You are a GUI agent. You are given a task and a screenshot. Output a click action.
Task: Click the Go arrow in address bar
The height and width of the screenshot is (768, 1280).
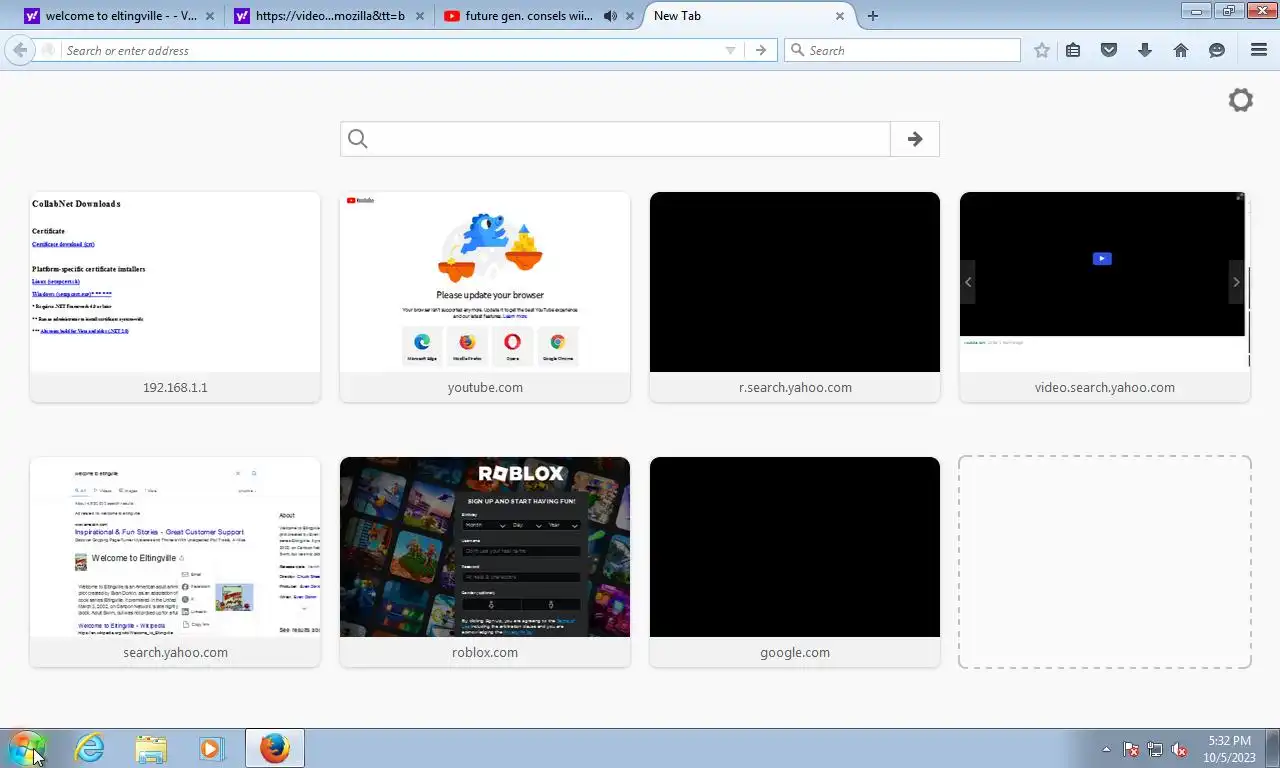pyautogui.click(x=761, y=50)
